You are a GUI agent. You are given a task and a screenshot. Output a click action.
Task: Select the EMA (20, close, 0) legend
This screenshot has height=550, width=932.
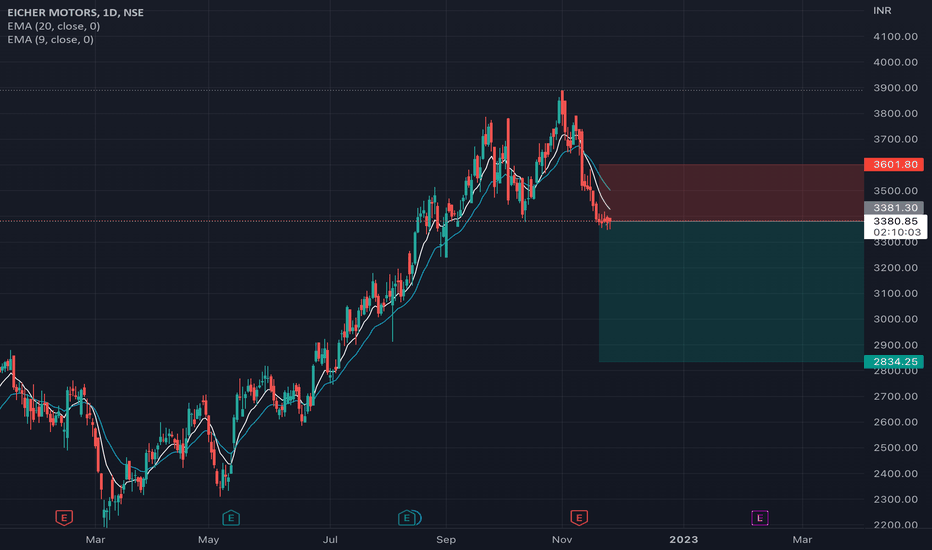(53, 26)
